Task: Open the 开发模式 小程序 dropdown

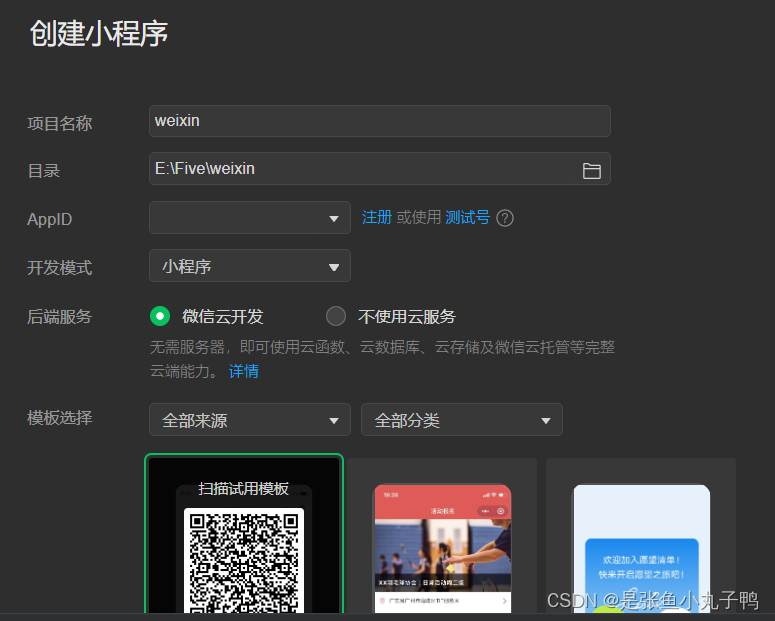Action: point(250,266)
